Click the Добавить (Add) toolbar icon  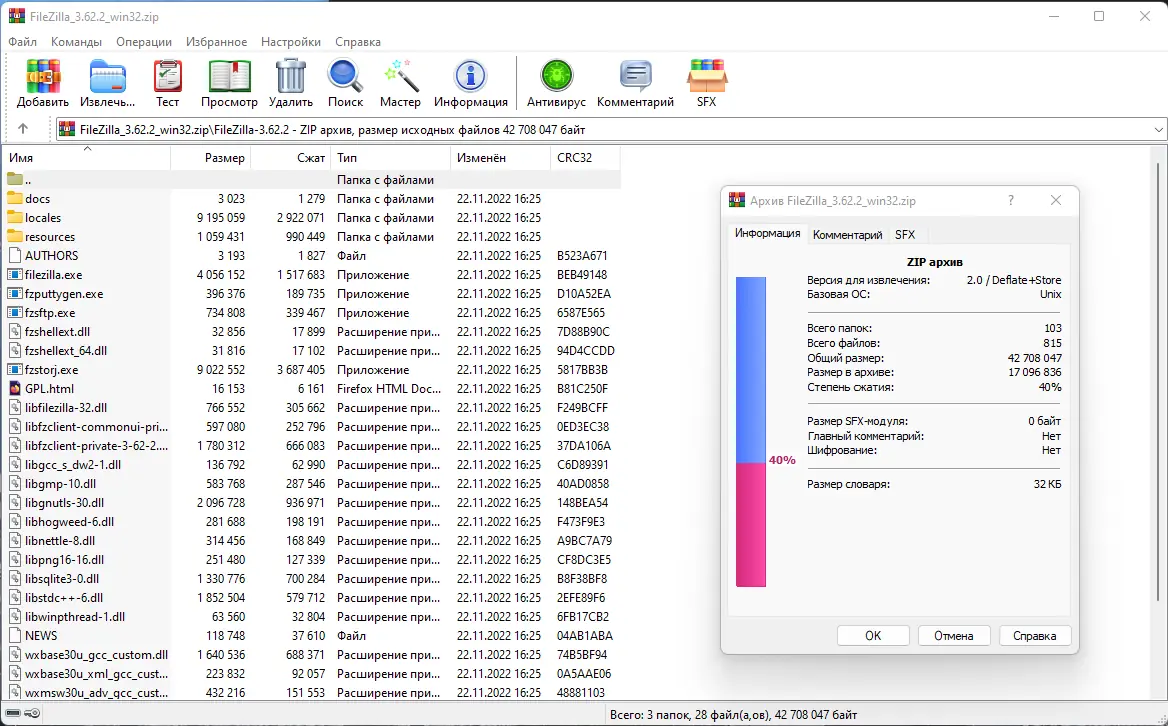pyautogui.click(x=43, y=76)
